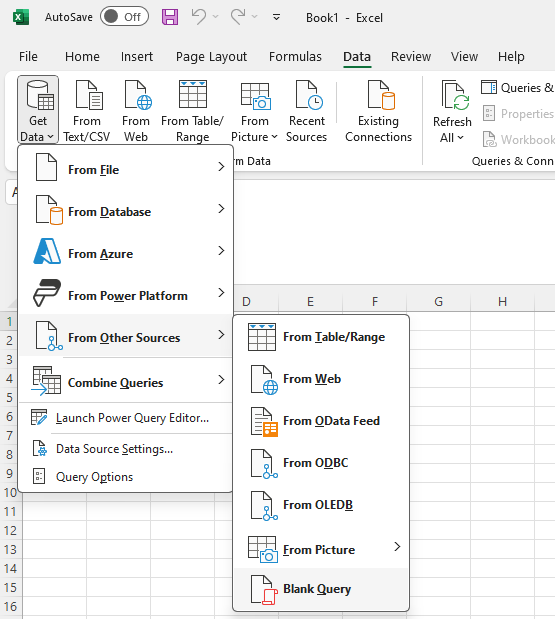
Task: Select column F header
Action: 375,302
